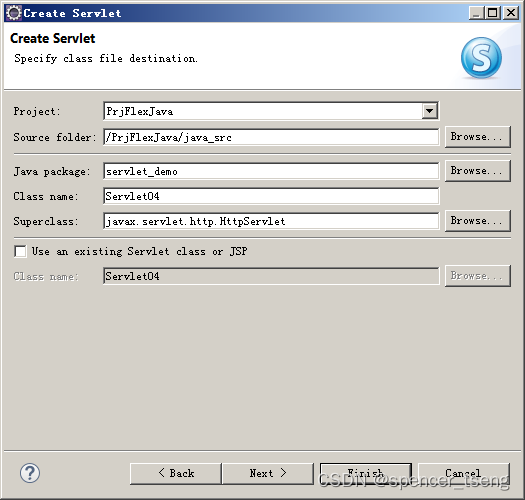
Task: Click the gear icon in title bar
Action: 14,13
